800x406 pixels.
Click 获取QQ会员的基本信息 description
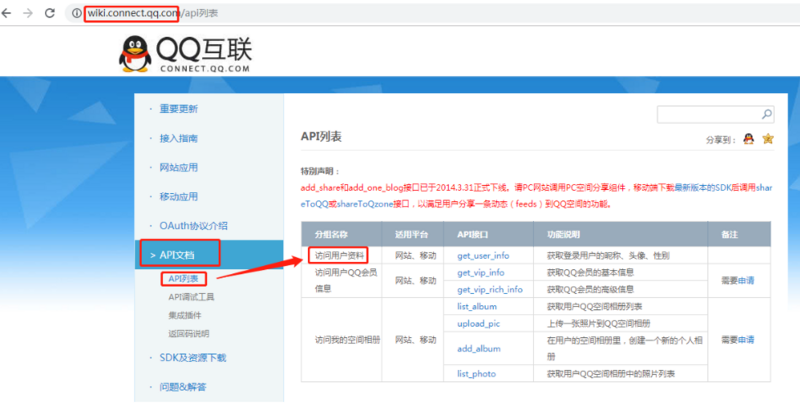pyautogui.click(x=590, y=272)
